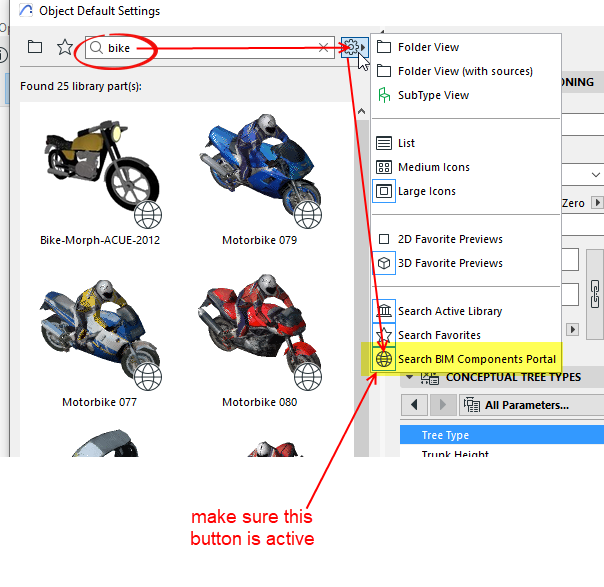Click the lower dimension input box
The image size is (604, 587).
pos(570,295)
